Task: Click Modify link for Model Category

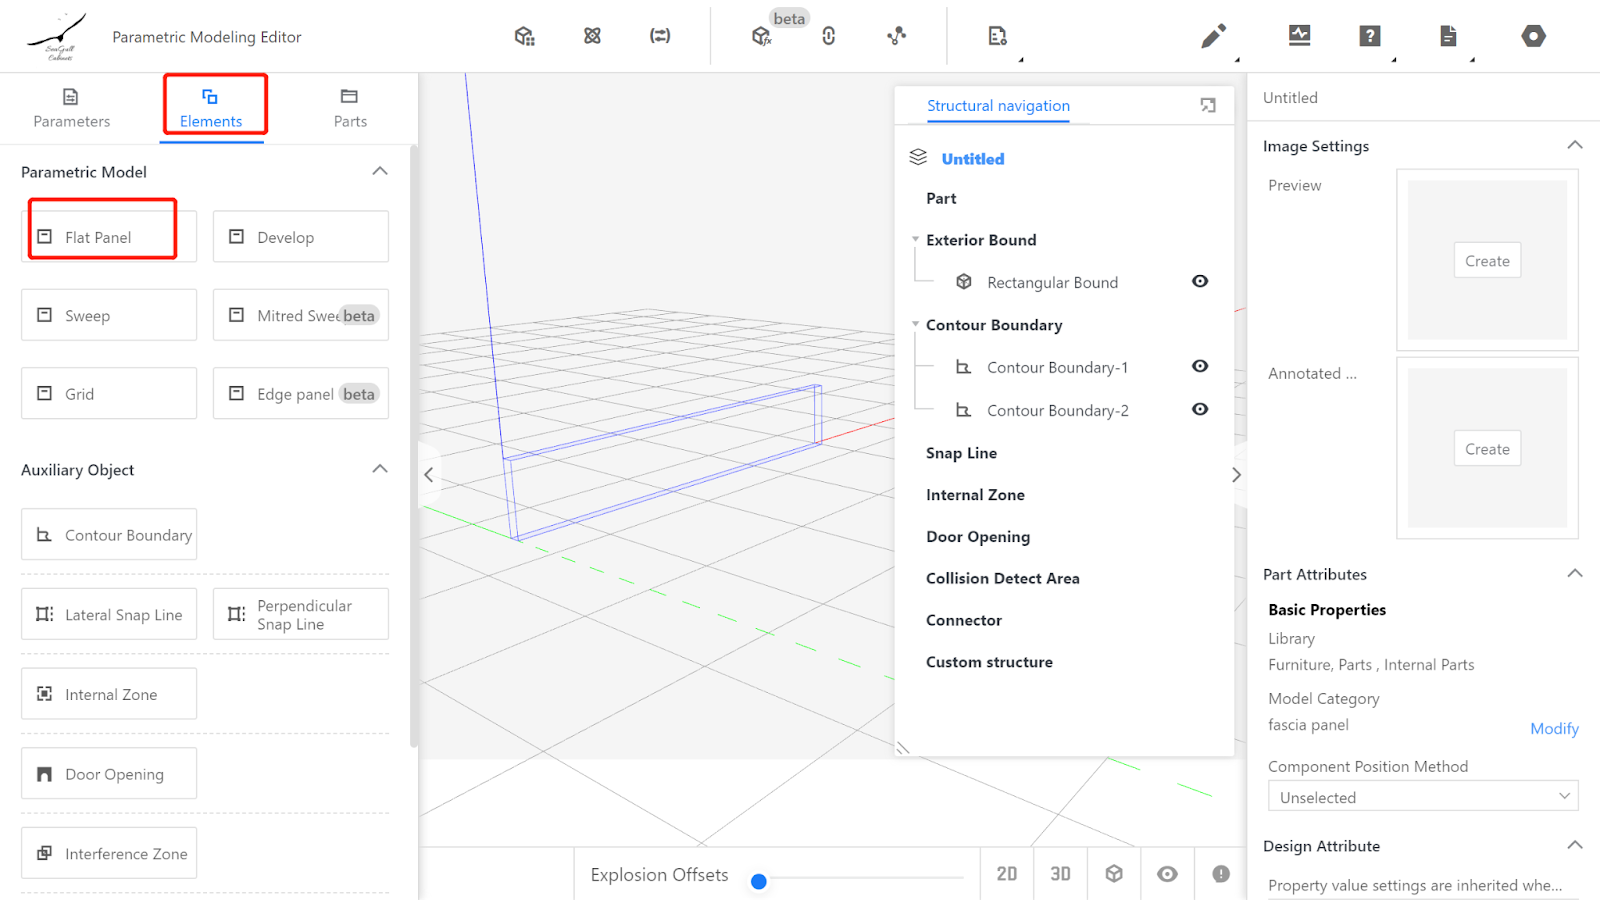Action: [x=1554, y=729]
